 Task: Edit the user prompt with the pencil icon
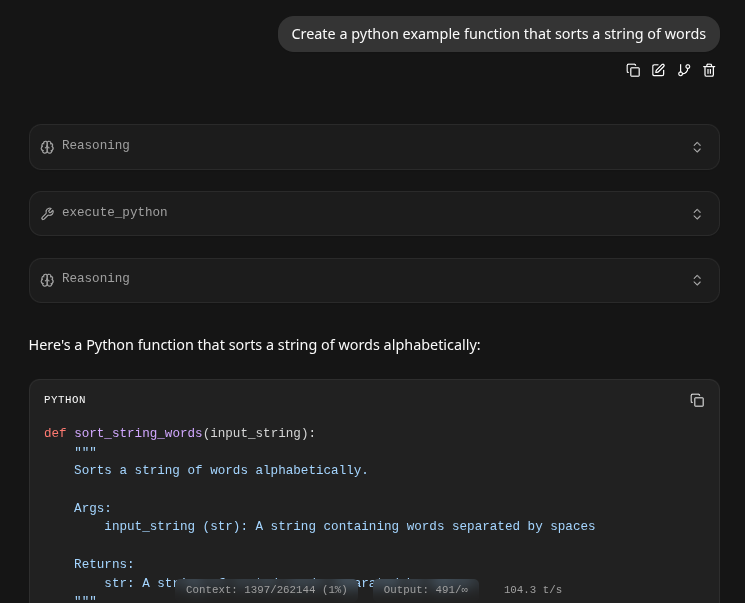pos(658,70)
